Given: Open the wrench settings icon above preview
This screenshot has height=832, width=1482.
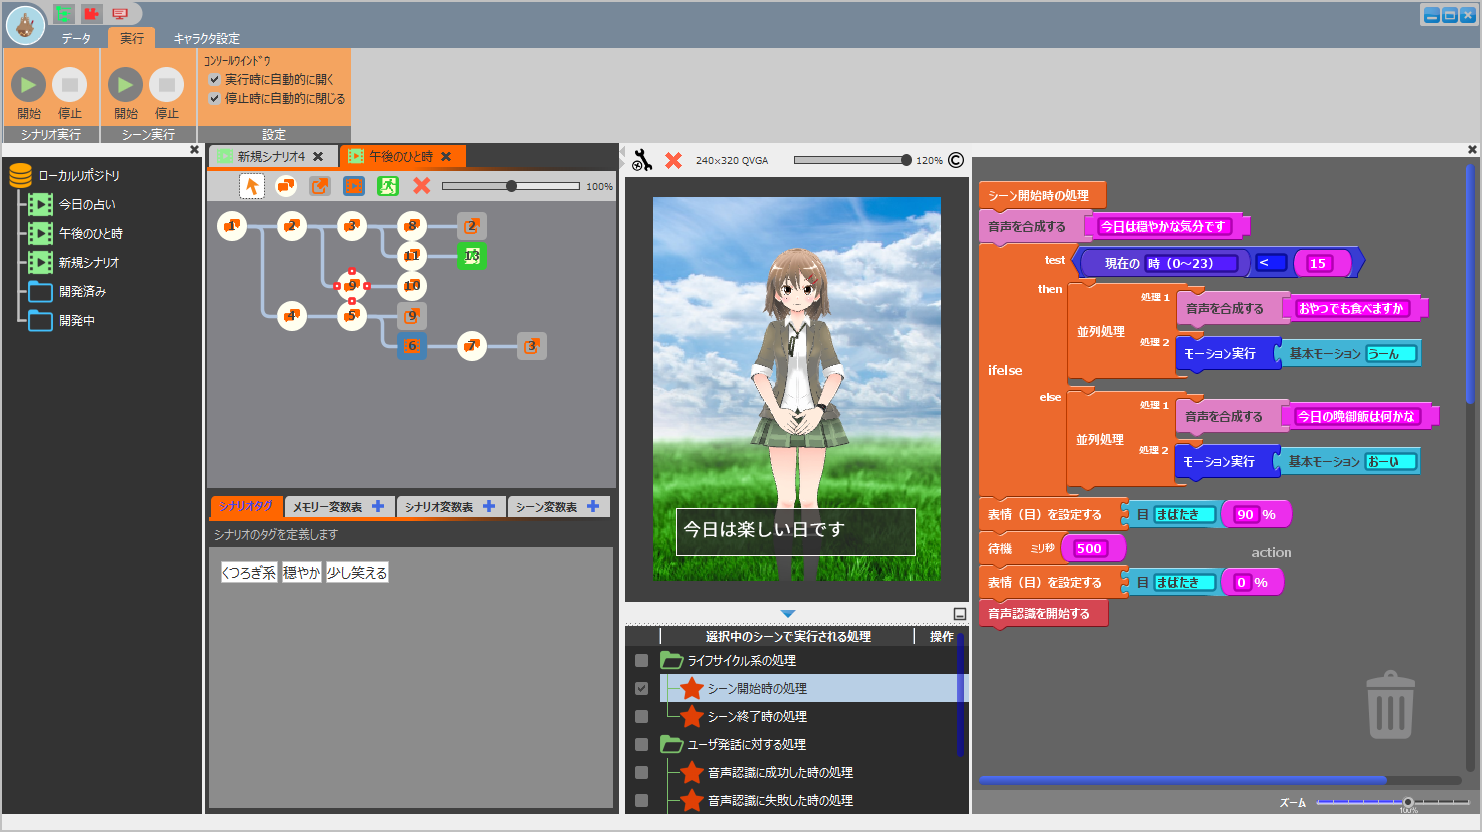Looking at the screenshot, I should click(x=642, y=160).
